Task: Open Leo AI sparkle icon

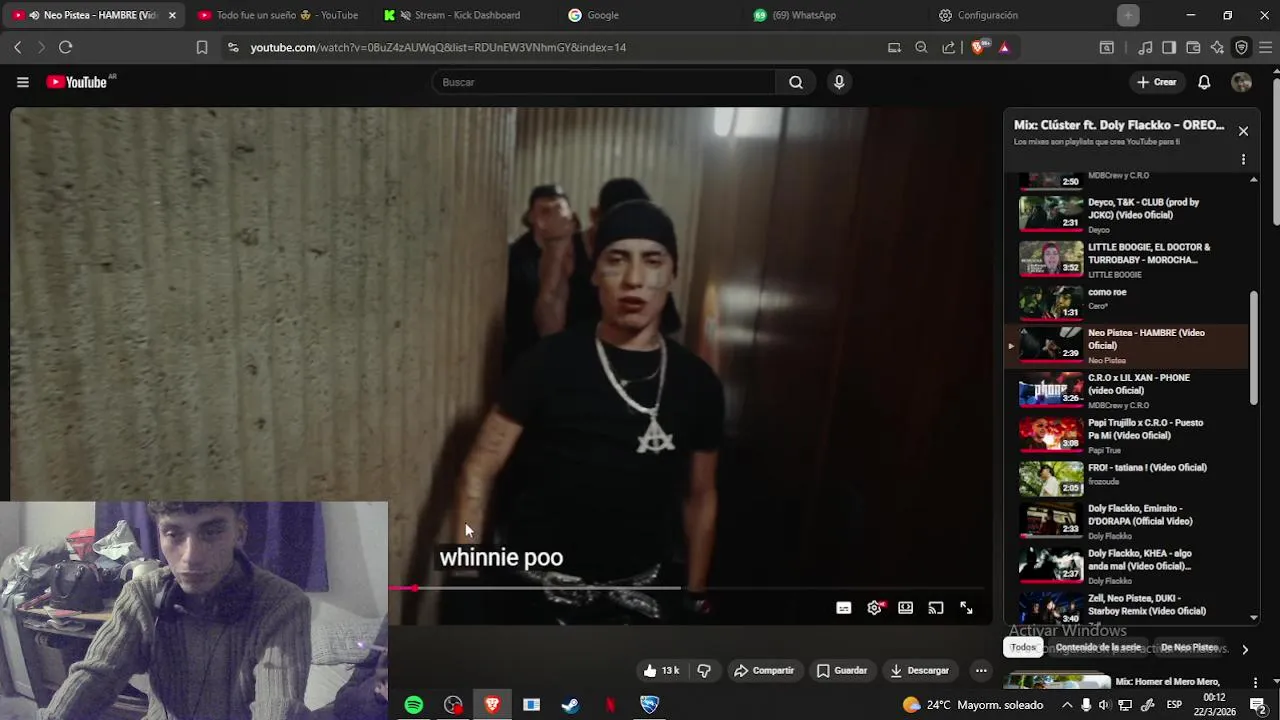Action: click(x=1217, y=47)
